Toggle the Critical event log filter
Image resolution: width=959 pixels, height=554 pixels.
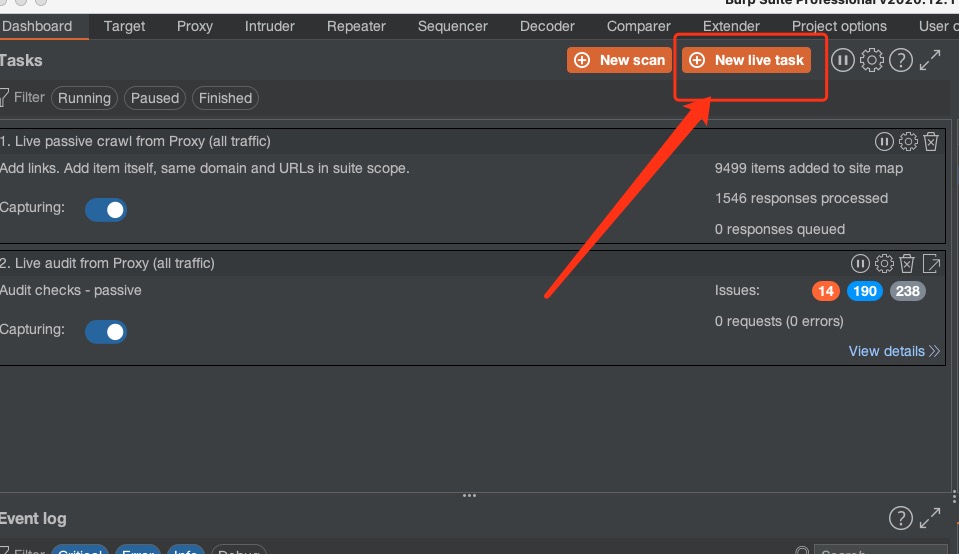[80, 549]
